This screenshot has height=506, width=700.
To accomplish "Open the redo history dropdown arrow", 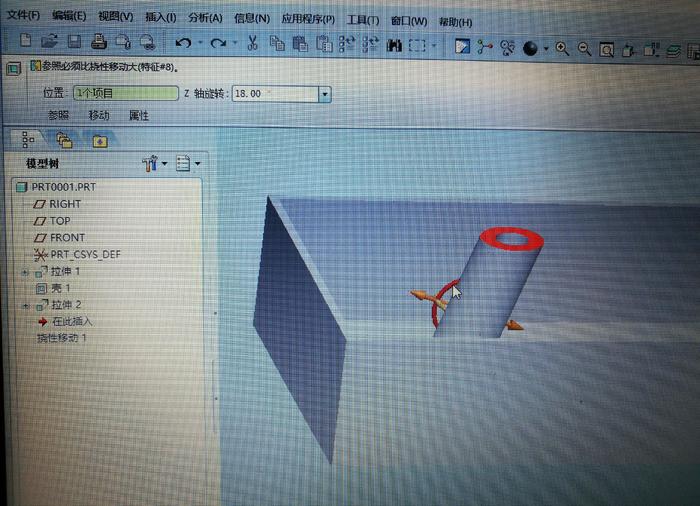I will tap(235, 43).
